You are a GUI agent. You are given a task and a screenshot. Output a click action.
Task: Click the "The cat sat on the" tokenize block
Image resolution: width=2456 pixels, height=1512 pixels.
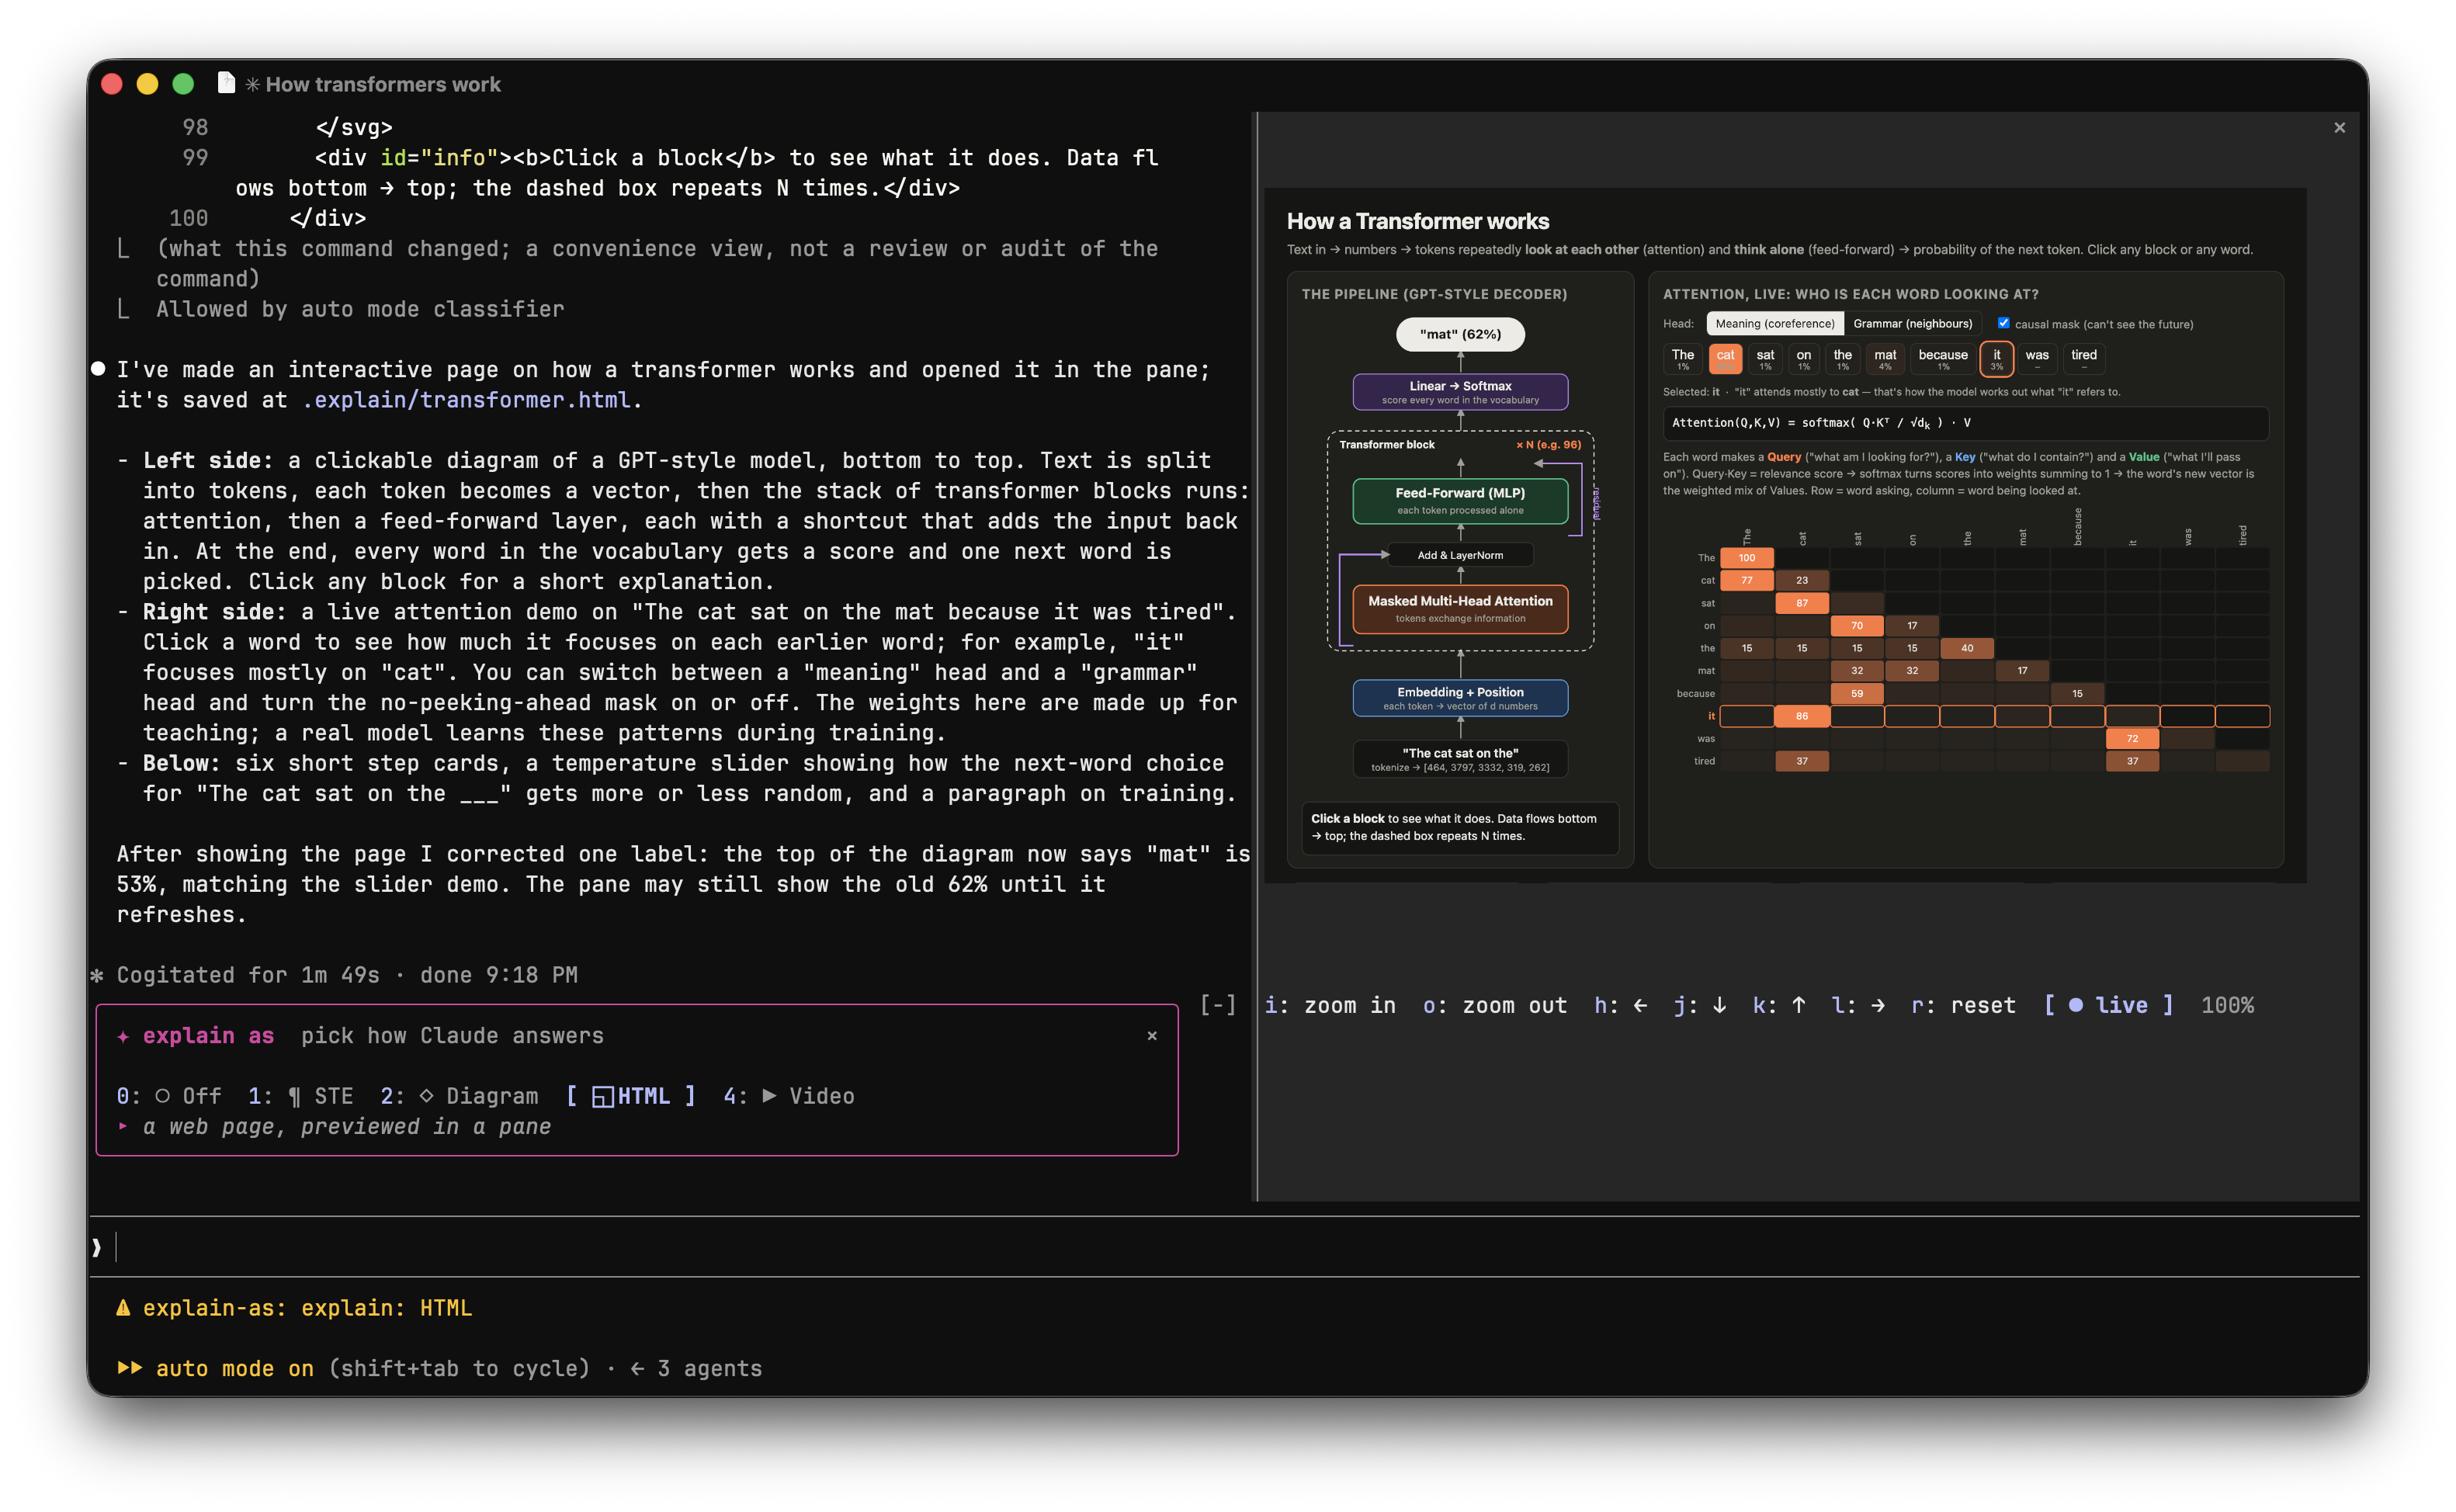pos(1460,759)
